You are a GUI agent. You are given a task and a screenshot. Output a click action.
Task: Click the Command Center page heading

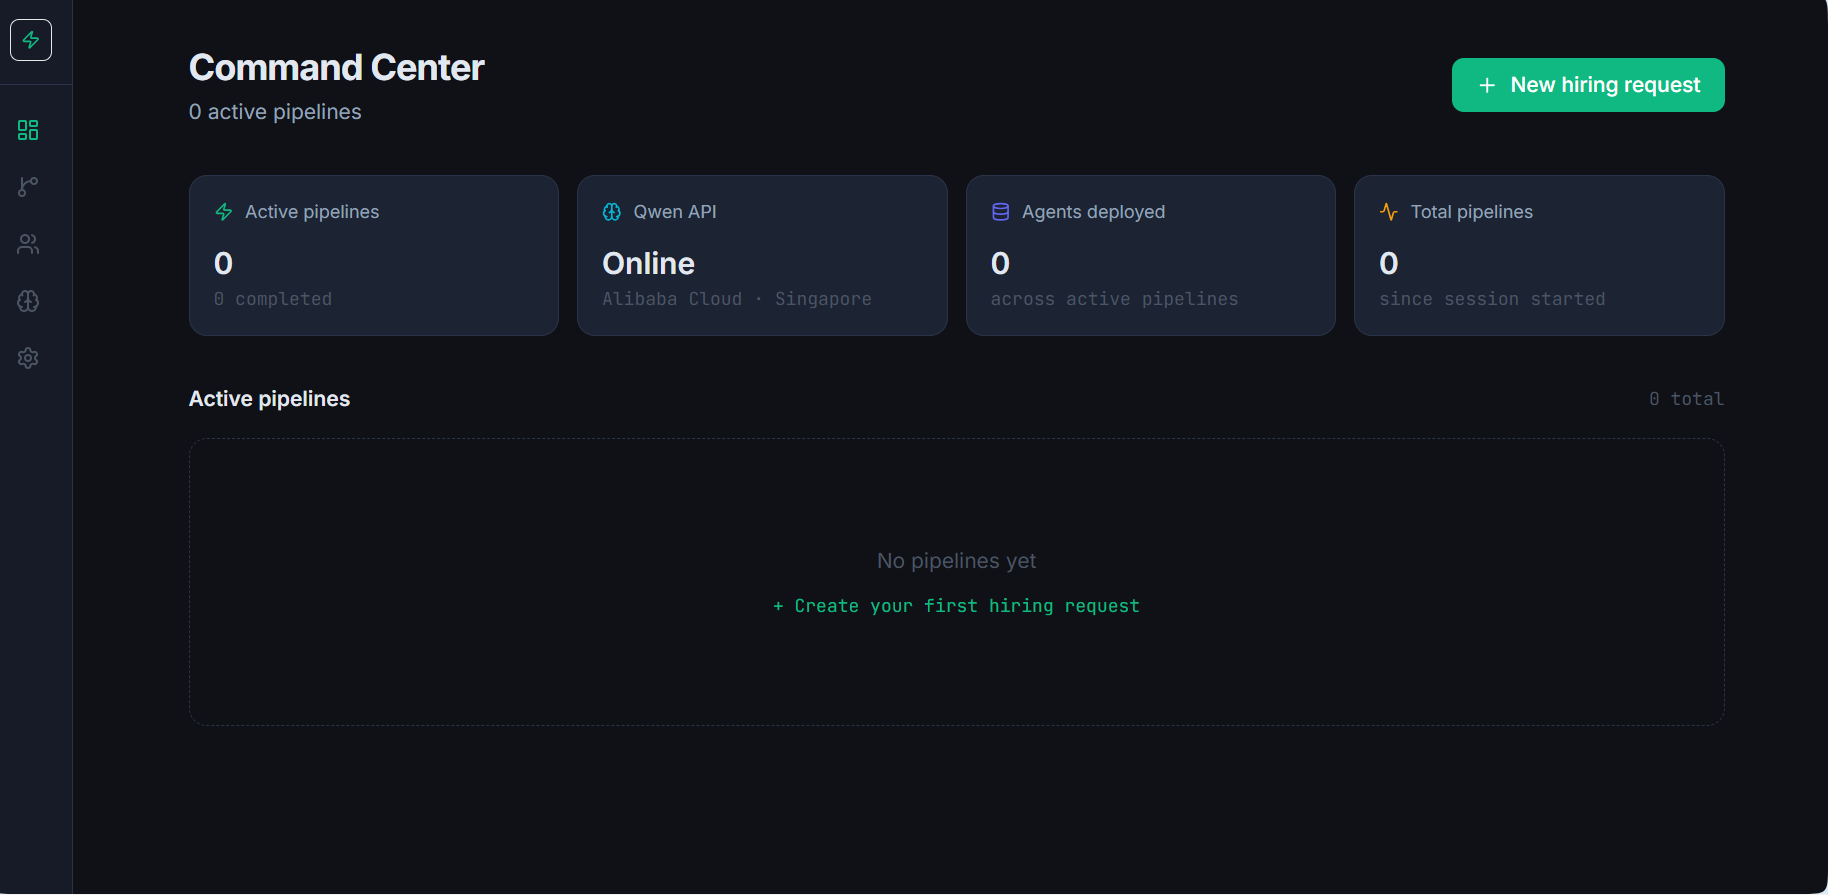[337, 68]
